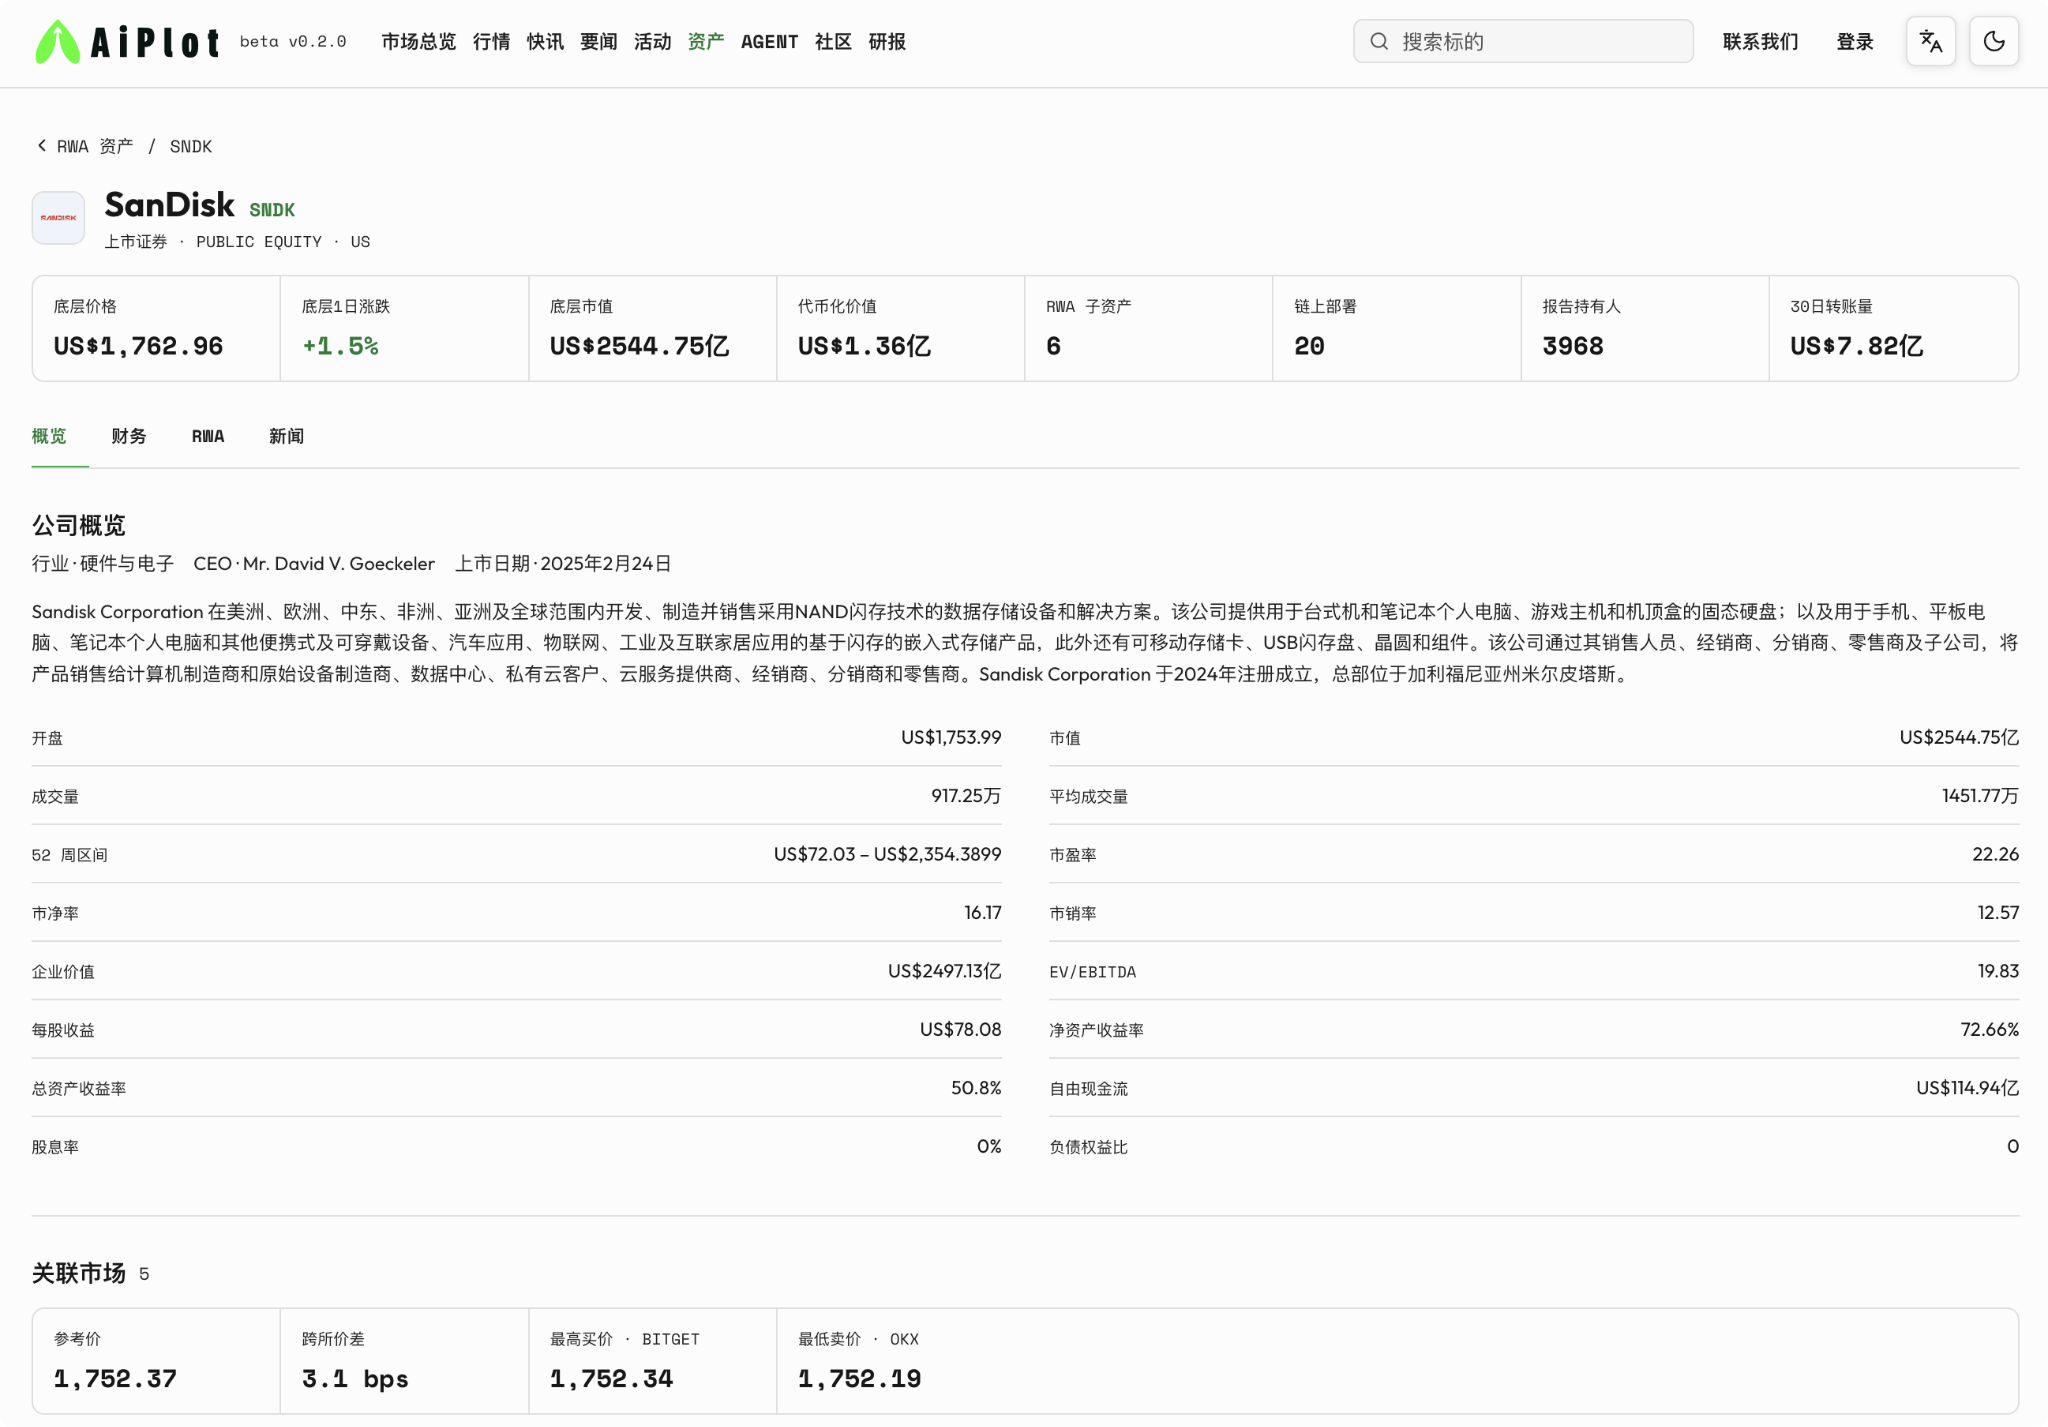Click 市净率 value 16.17

tap(982, 913)
